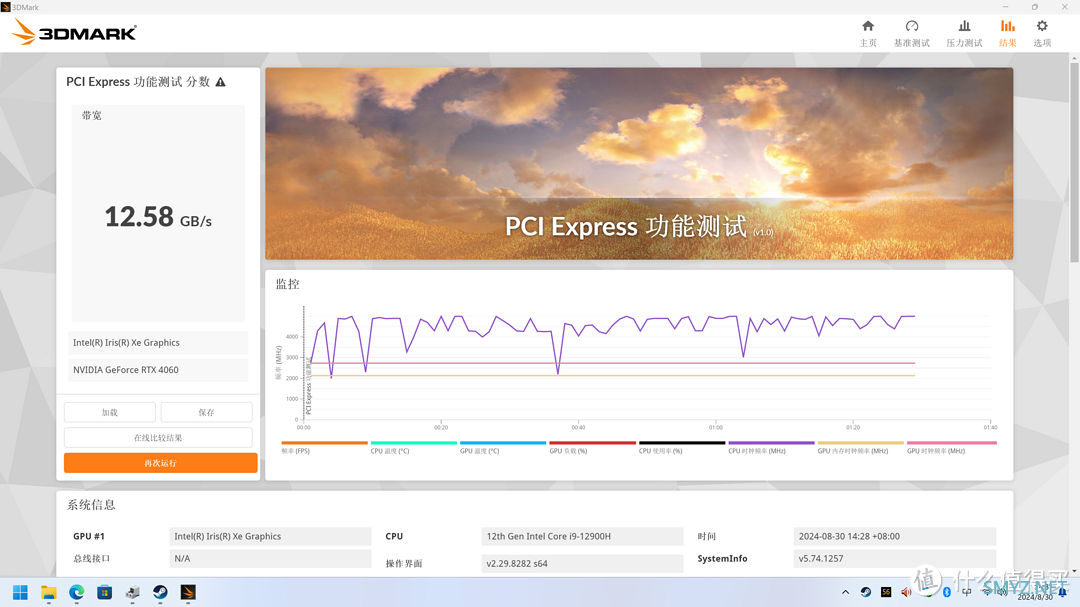
Task: Toggle CPU 温度 teal legend
Action: click(x=413, y=447)
